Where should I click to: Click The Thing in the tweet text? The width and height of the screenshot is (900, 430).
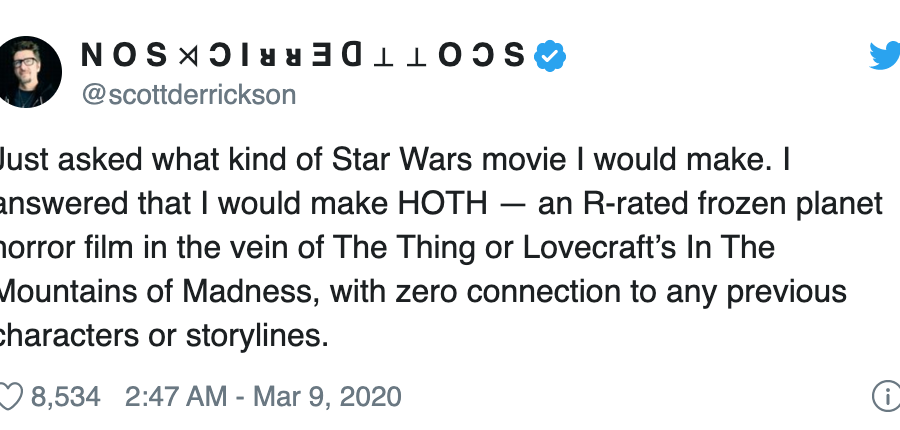404,248
